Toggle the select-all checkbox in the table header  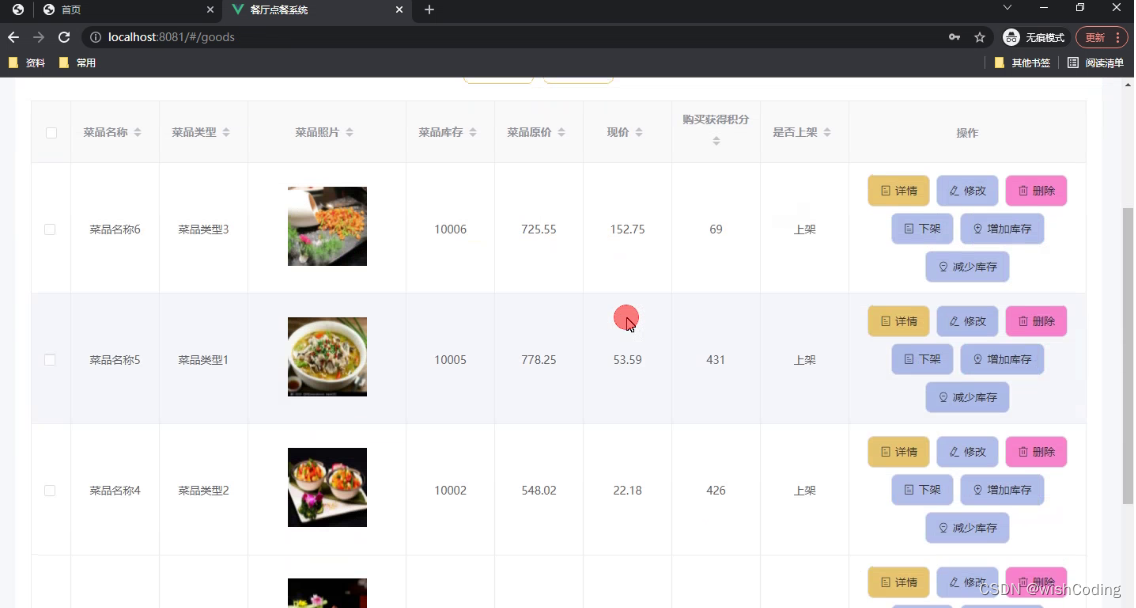[x=50, y=131]
